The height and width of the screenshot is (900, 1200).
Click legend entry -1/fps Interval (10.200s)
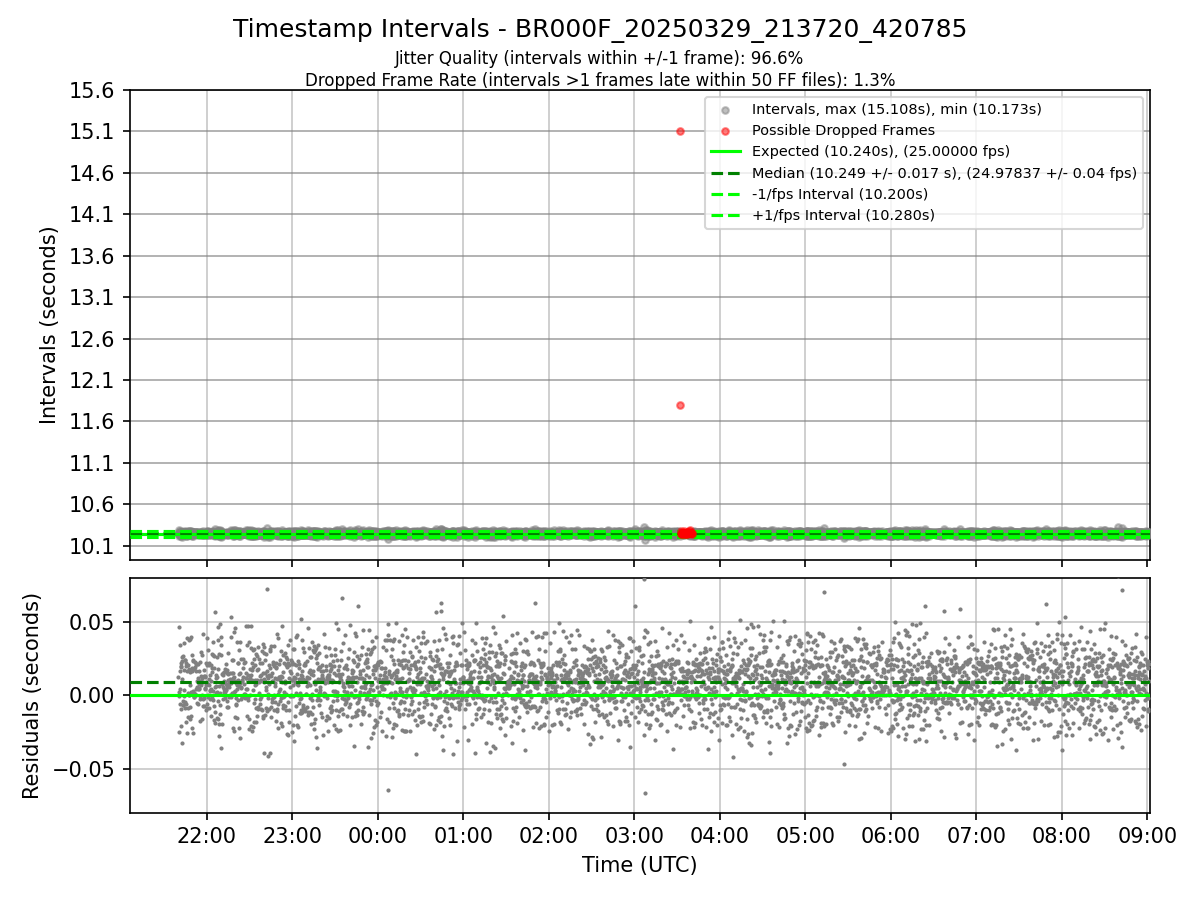tap(840, 194)
